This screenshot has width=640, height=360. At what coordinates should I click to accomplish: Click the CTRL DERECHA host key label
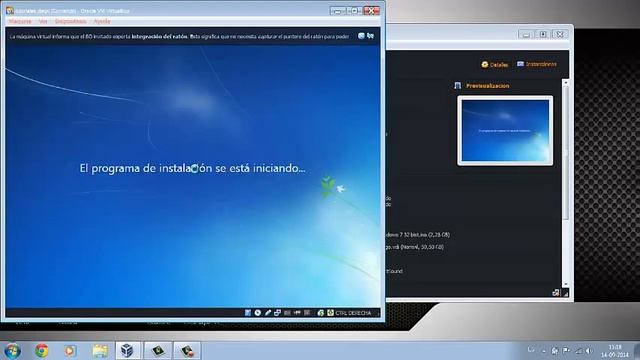tap(353, 313)
